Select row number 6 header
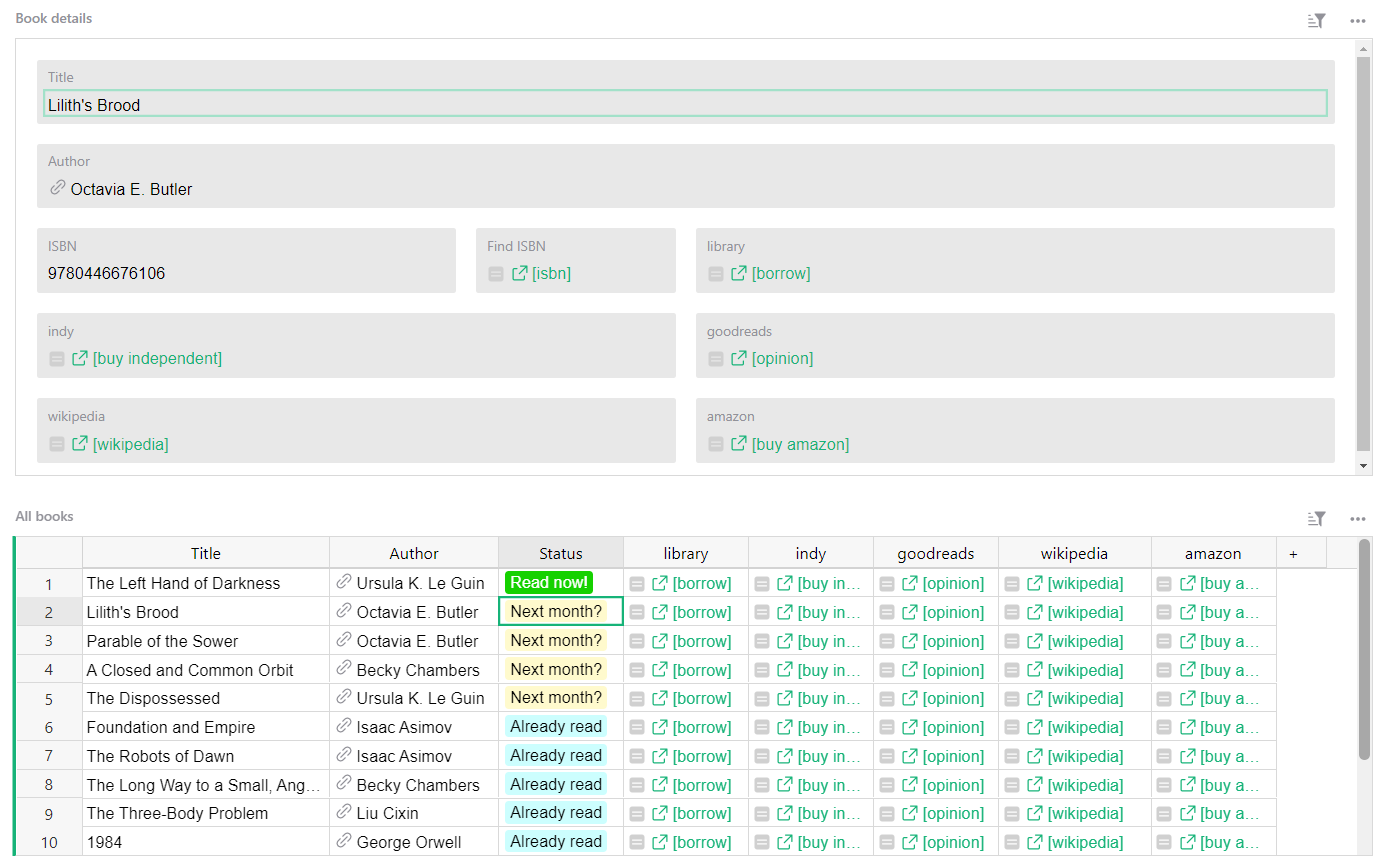 [x=48, y=727]
